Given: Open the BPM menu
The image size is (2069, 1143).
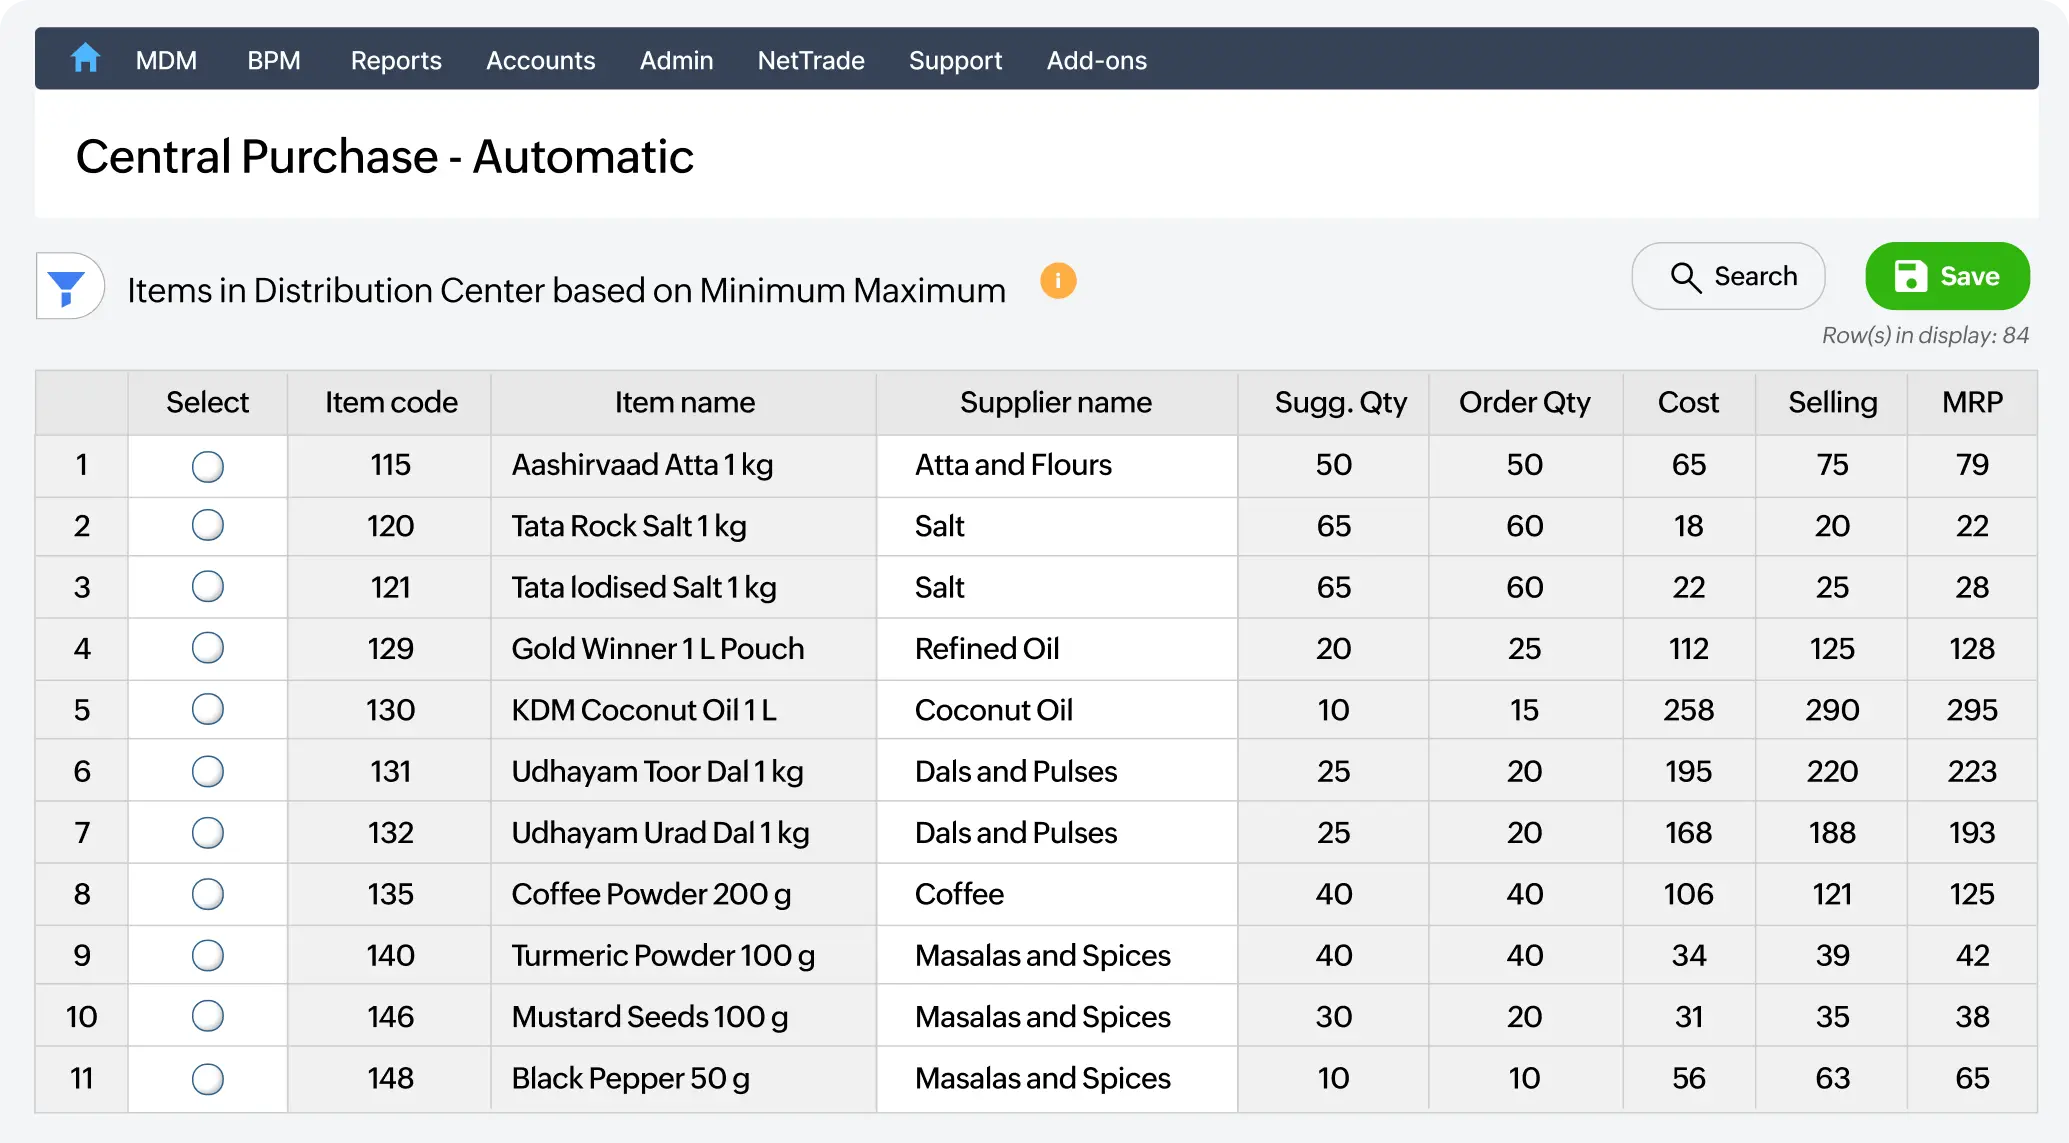Looking at the screenshot, I should [x=274, y=60].
